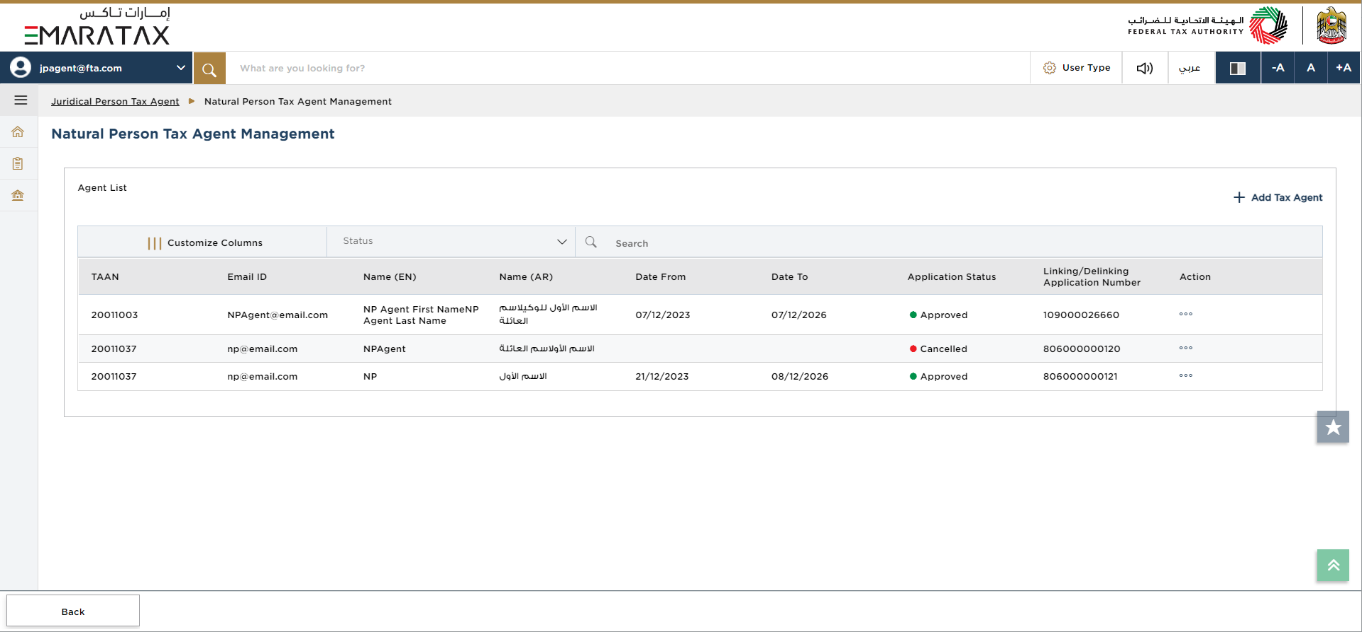1362x632 pixels.
Task: Click the Name (AR) column header
Action: click(526, 277)
